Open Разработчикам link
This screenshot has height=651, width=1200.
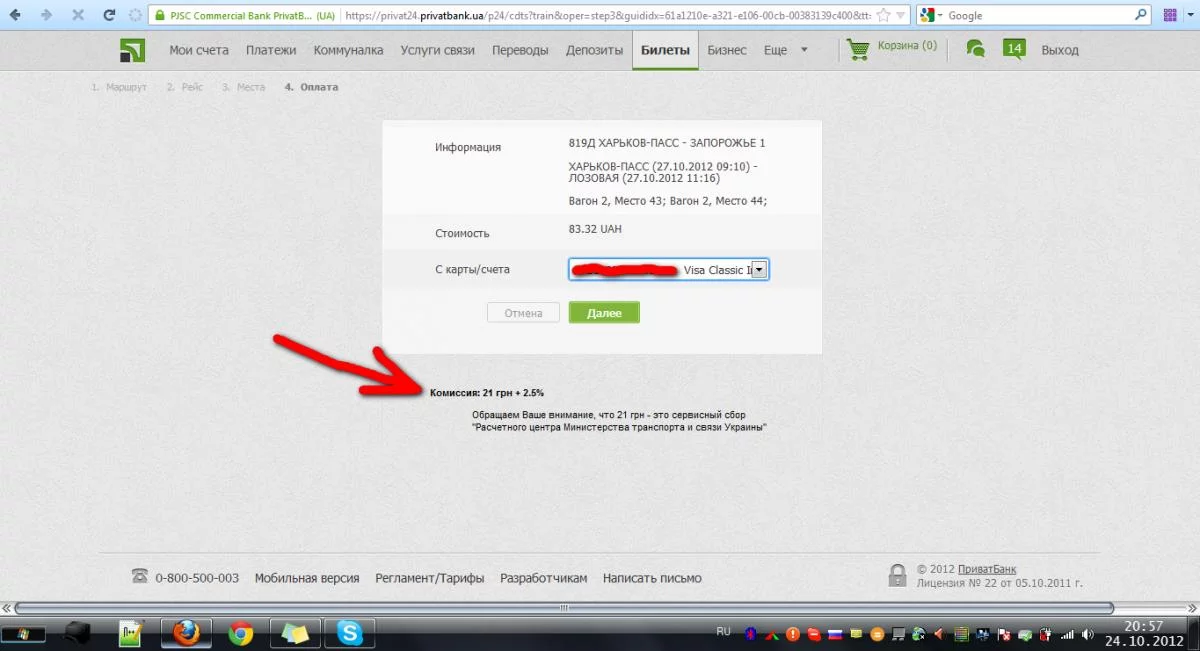pos(544,578)
